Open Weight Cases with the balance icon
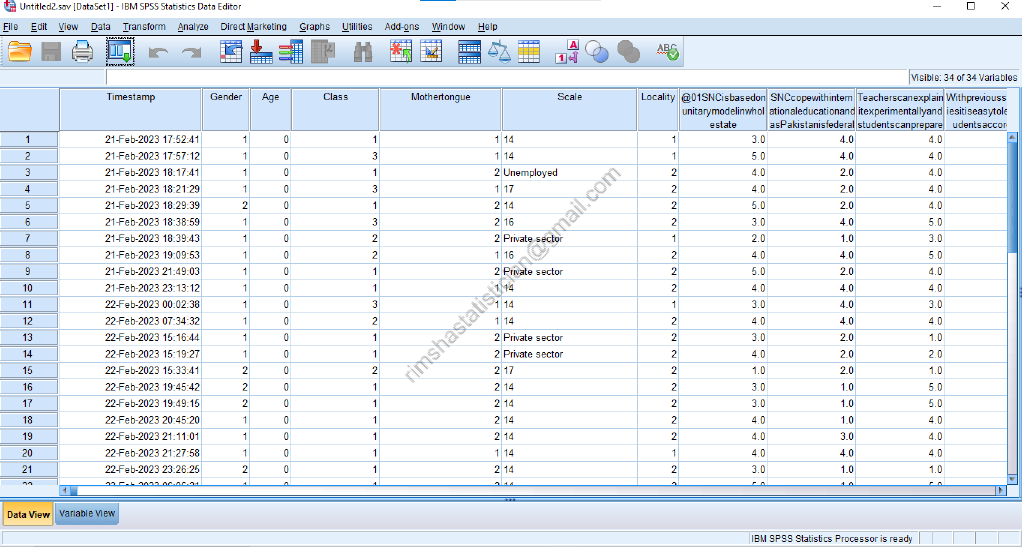Viewport: 1022px width, 547px height. (499, 52)
